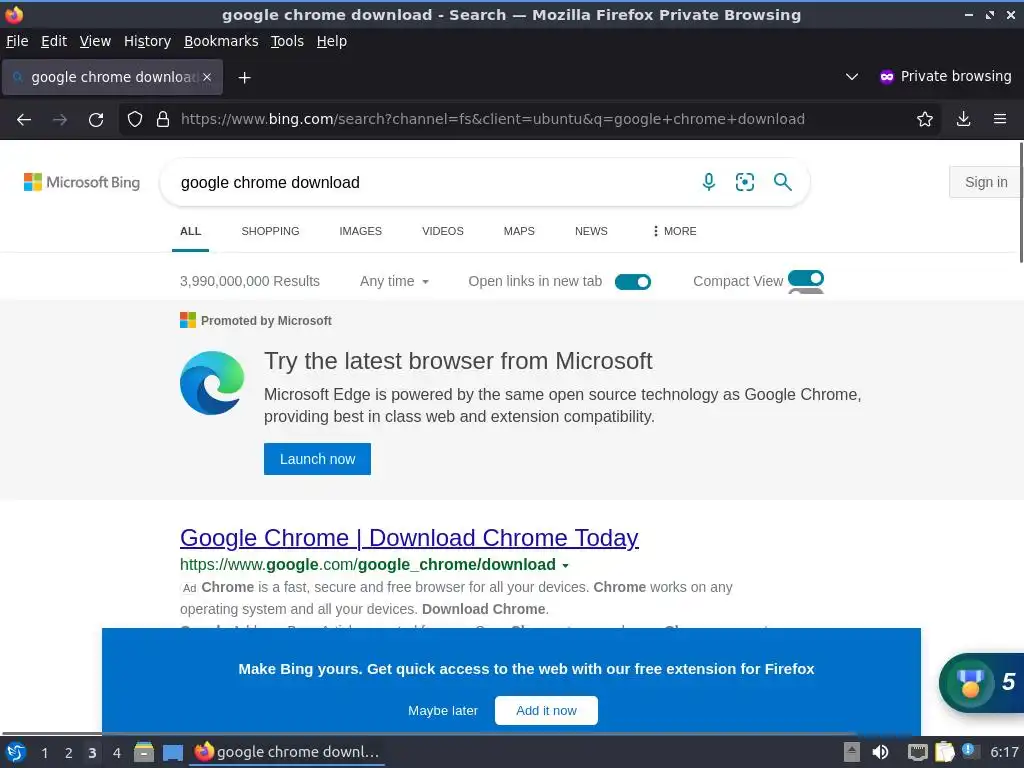Close the google chrome download tab

[x=207, y=77]
